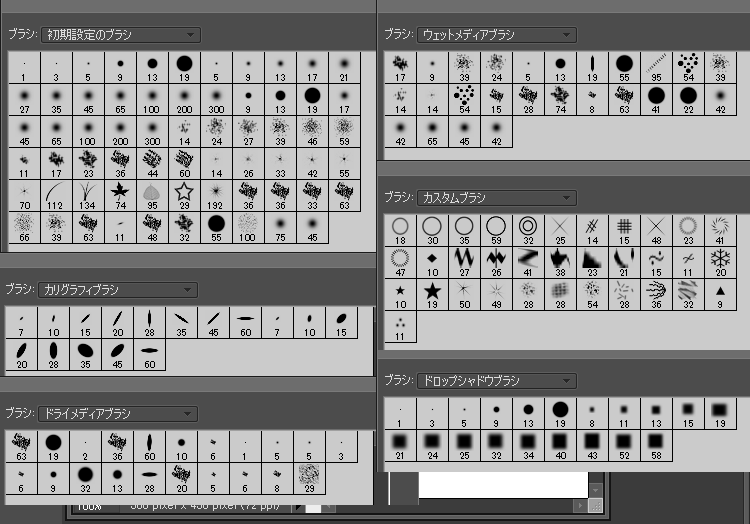750x524 pixels.
Task: Select the chalk brush 63 in dry media
Action: tap(21, 447)
